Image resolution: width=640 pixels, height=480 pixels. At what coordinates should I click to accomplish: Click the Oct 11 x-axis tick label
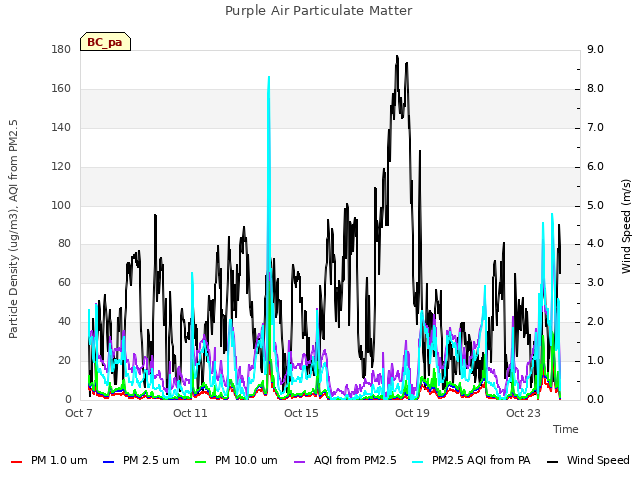coord(190,413)
